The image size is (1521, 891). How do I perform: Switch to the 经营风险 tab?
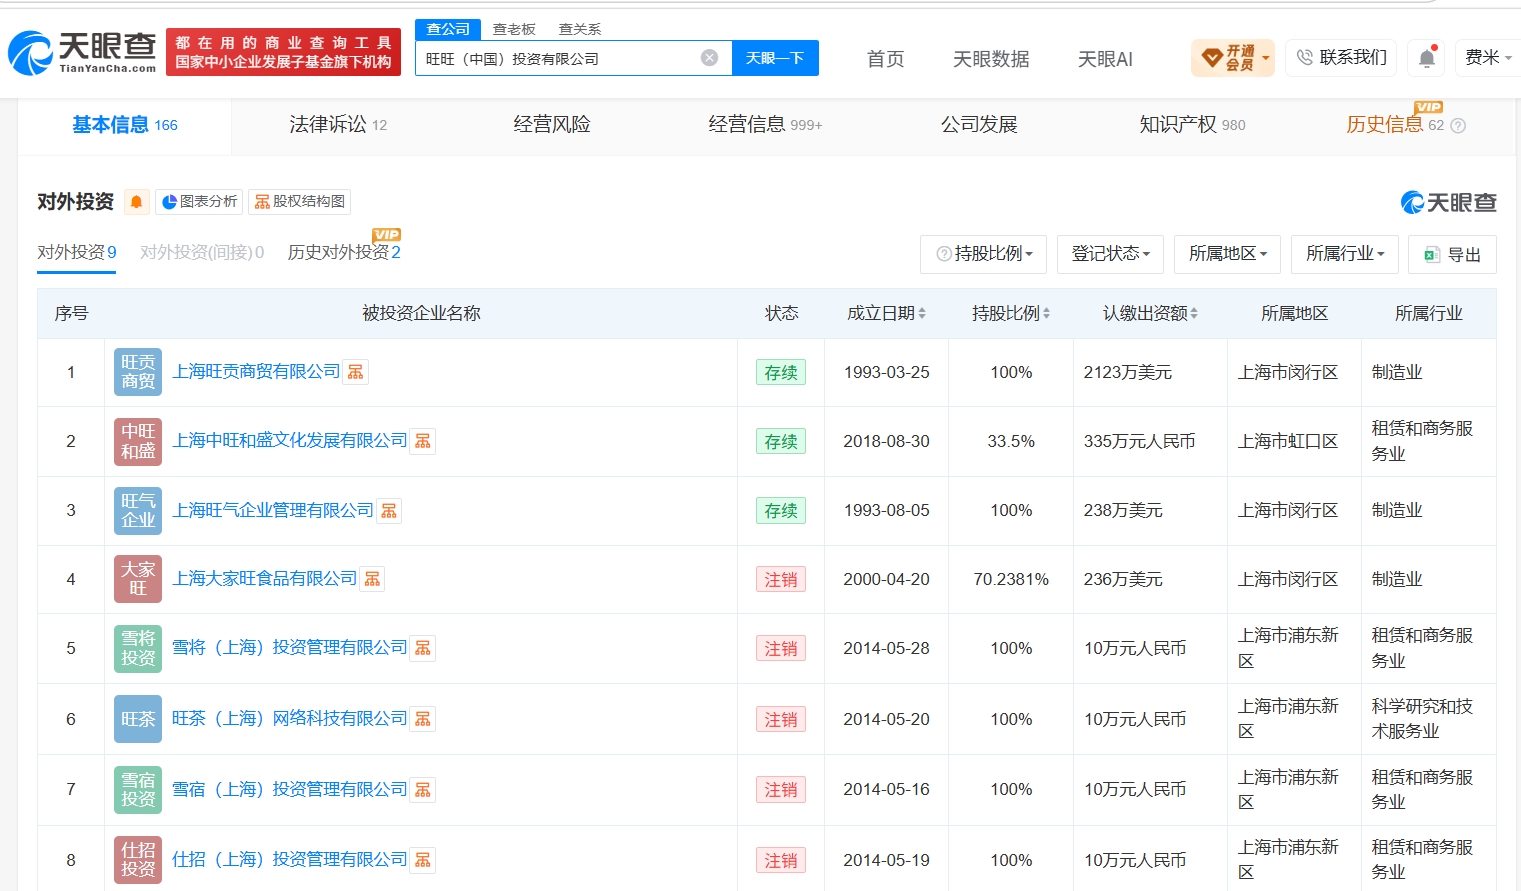pyautogui.click(x=552, y=125)
